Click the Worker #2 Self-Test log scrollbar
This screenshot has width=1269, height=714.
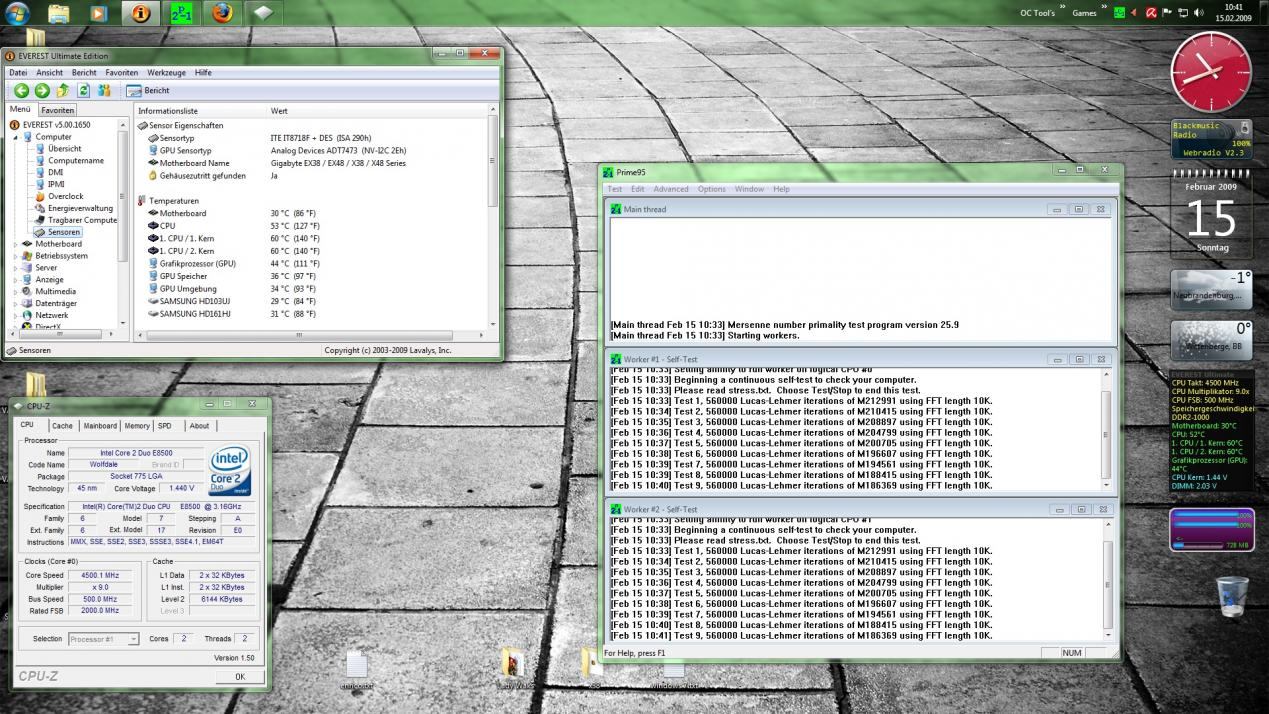[x=1106, y=579]
